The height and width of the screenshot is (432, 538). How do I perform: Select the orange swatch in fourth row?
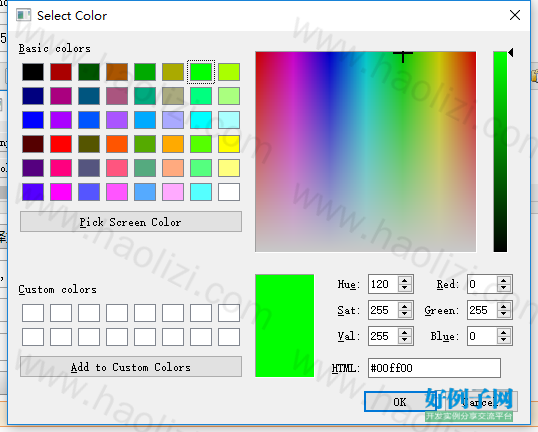[x=173, y=144]
